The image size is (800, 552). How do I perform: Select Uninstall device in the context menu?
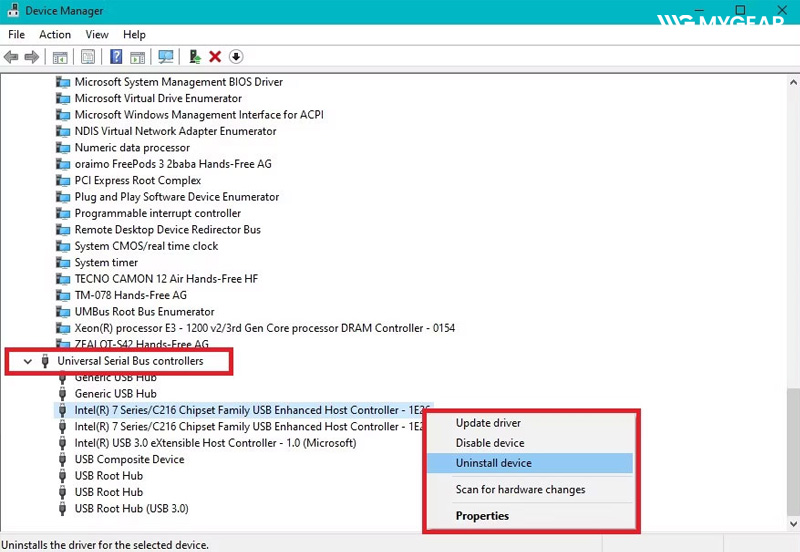[x=530, y=463]
